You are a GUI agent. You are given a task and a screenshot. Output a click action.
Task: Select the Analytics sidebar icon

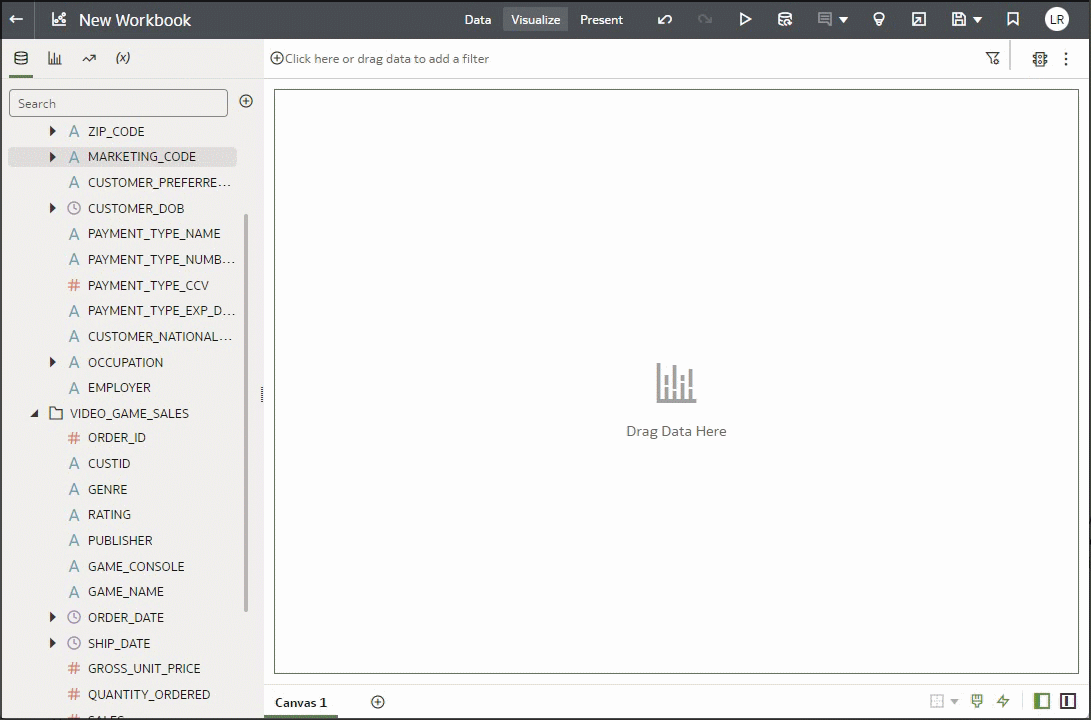(x=88, y=58)
